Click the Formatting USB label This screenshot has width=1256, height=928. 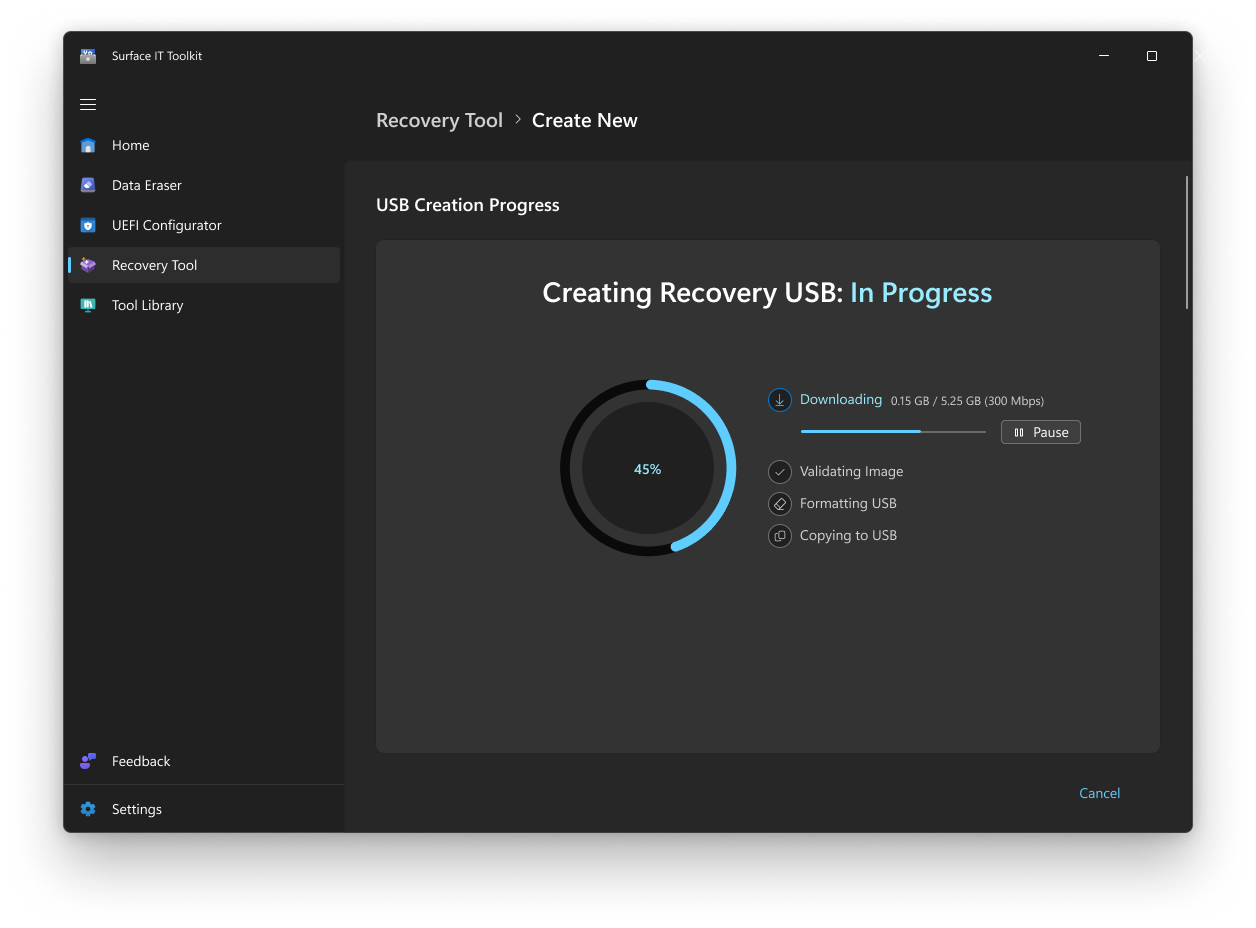click(x=848, y=503)
